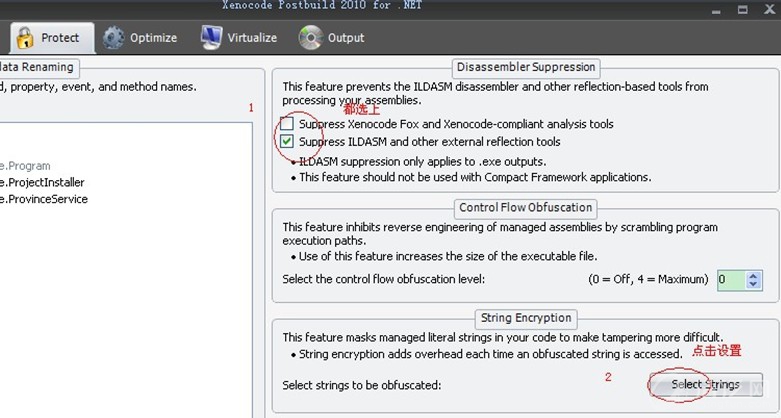
Task: Decrease control flow obfuscation level with down arrow
Action: coord(755,285)
